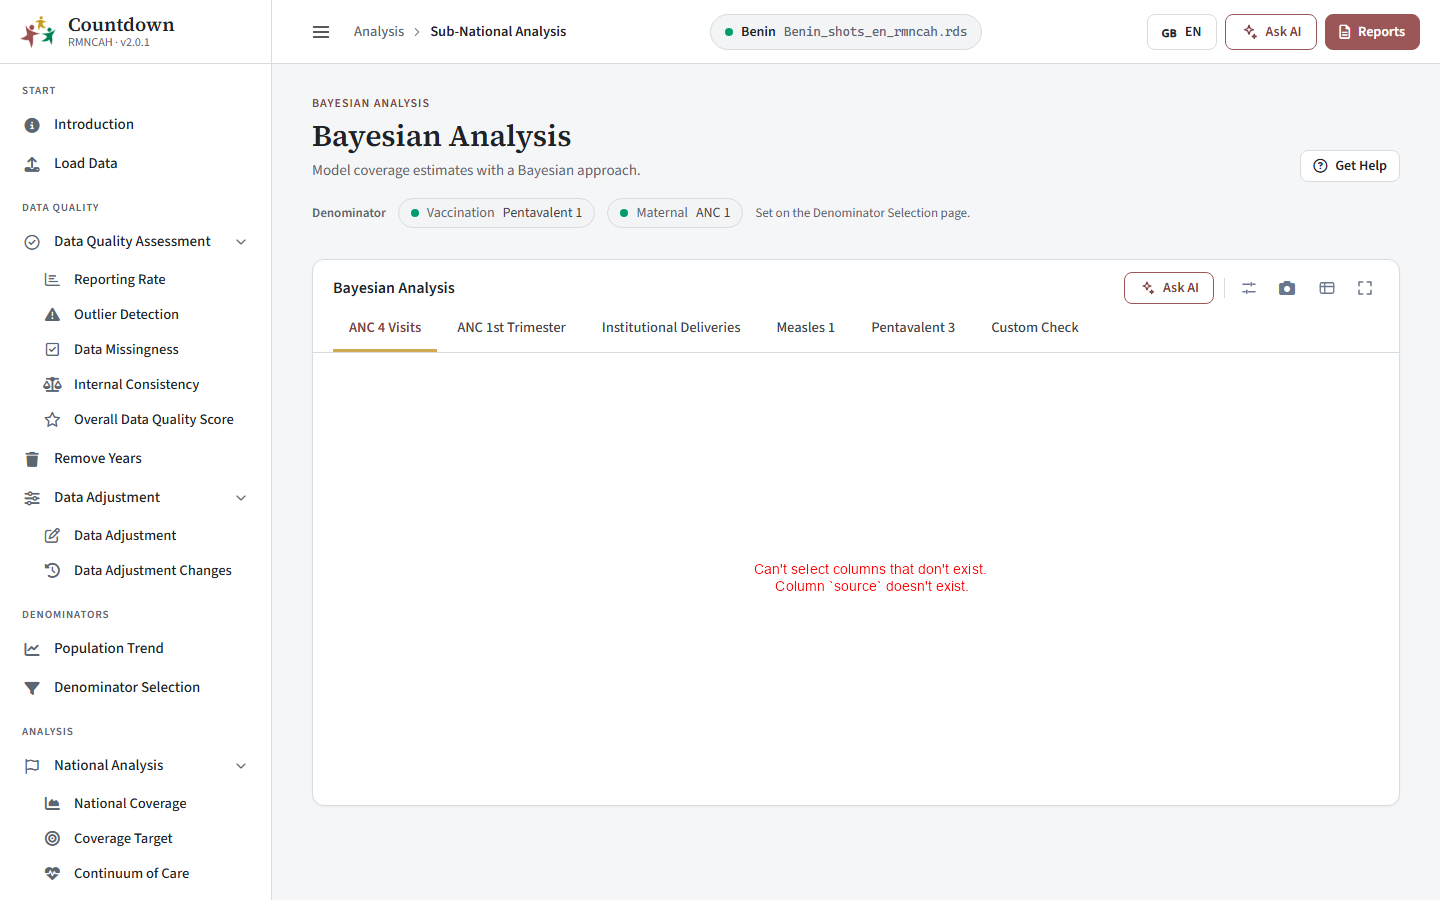Click the Coverage Target bullseye icon
1440x900 pixels.
(x=52, y=839)
